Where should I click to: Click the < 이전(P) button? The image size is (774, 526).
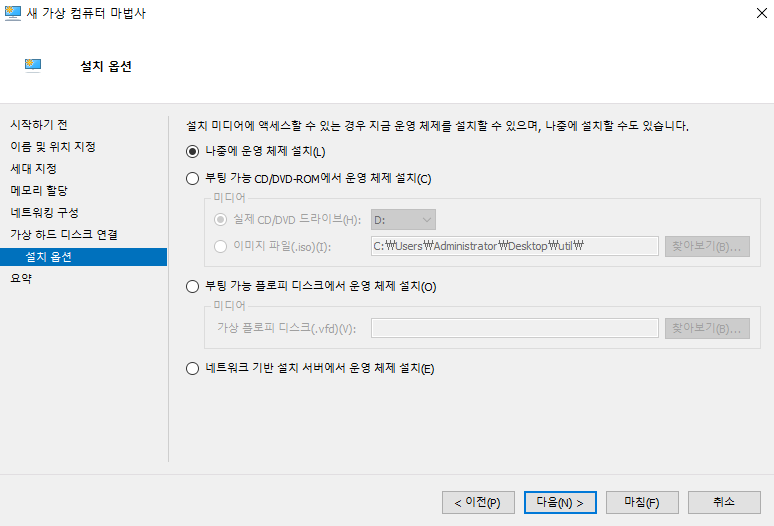coord(478,502)
